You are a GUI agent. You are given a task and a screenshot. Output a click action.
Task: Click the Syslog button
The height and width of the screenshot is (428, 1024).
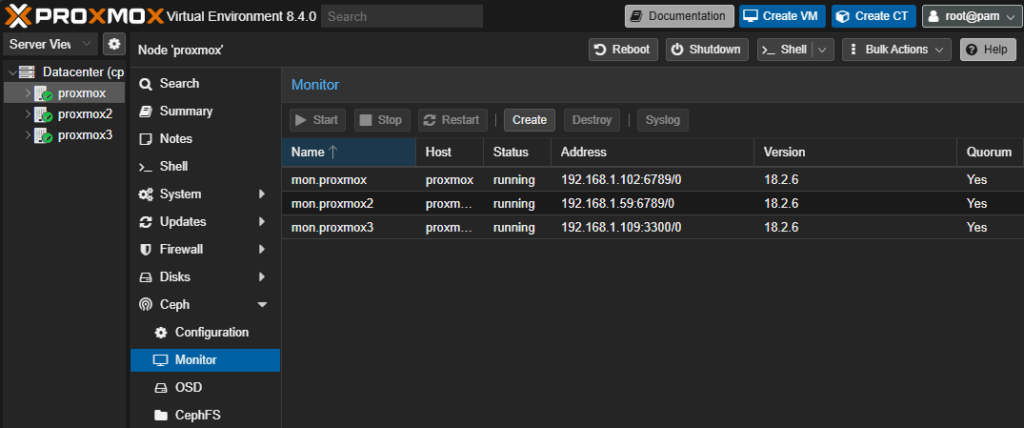pyautogui.click(x=663, y=120)
